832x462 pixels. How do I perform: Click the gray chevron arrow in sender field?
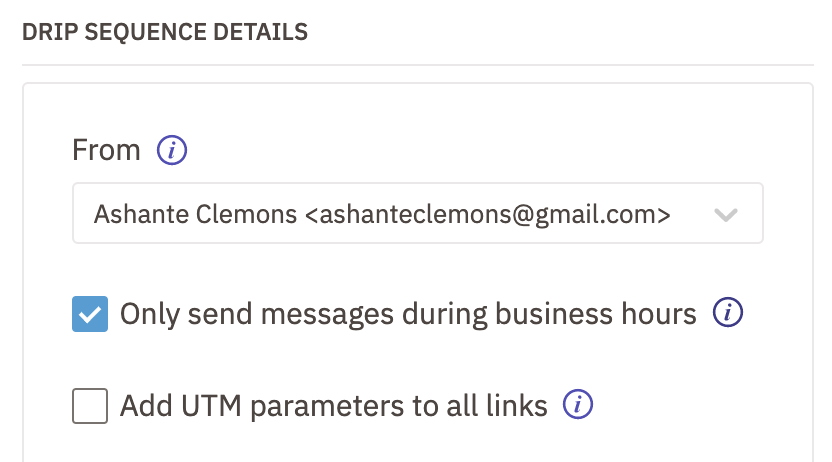click(x=725, y=215)
